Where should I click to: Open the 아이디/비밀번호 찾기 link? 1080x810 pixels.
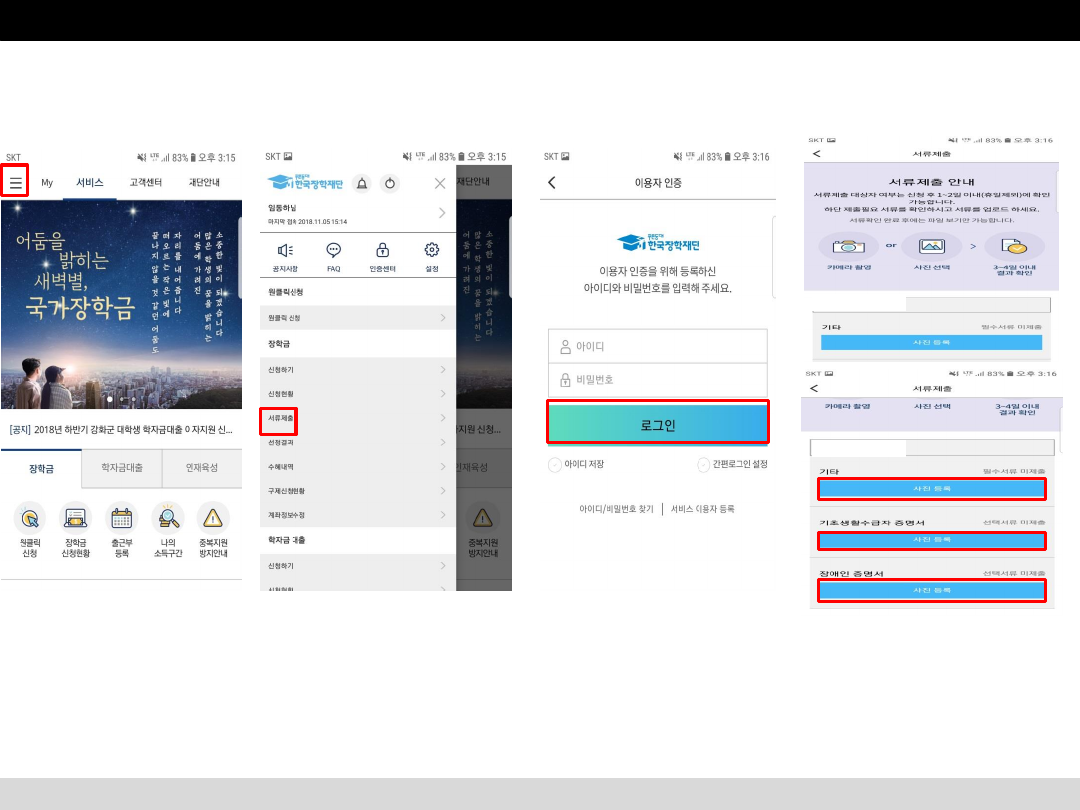pyautogui.click(x=616, y=509)
